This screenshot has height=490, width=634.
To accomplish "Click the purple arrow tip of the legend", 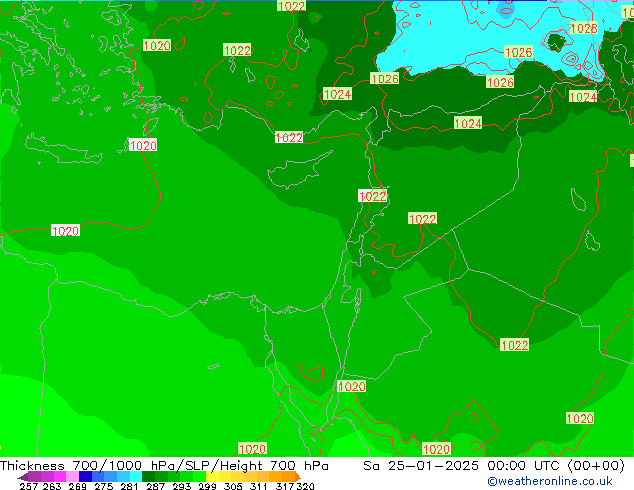I will (23, 477).
